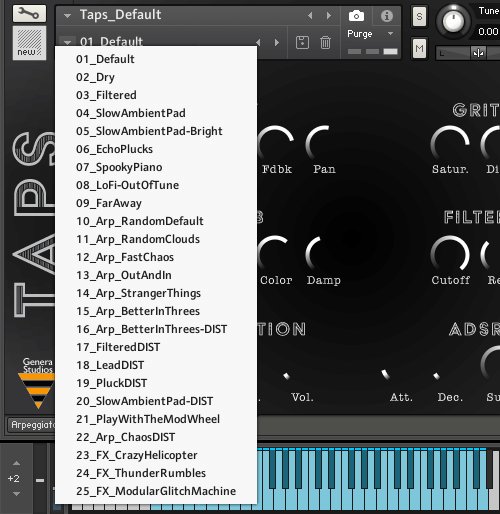Pick 23_FX_CrazyHelicopter snapshot

click(156, 455)
